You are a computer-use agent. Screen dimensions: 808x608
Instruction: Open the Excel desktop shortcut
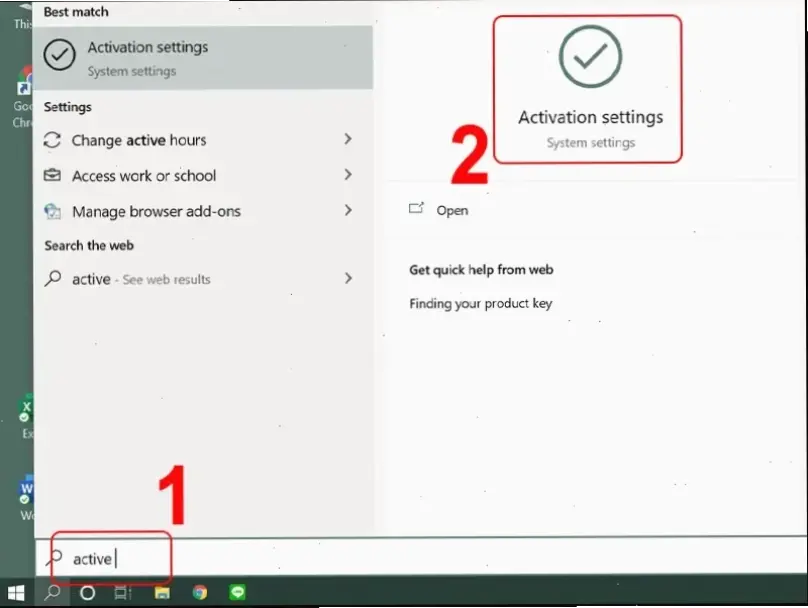click(26, 410)
